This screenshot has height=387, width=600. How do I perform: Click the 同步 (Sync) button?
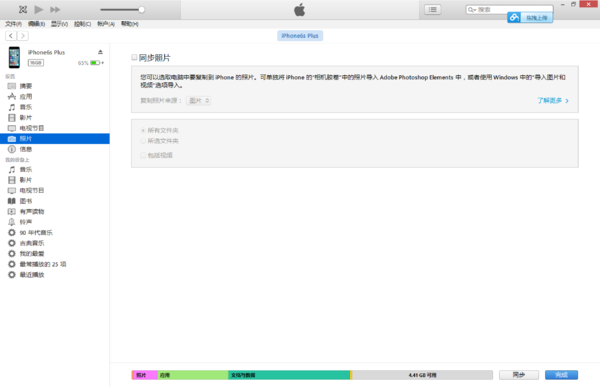[519, 375]
